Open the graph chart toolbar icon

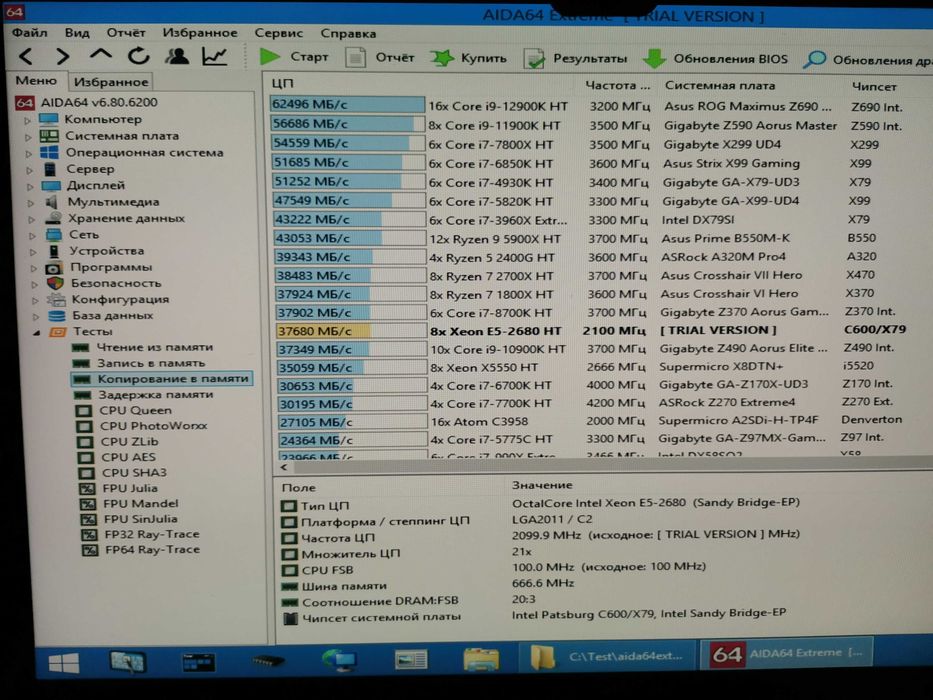[215, 57]
